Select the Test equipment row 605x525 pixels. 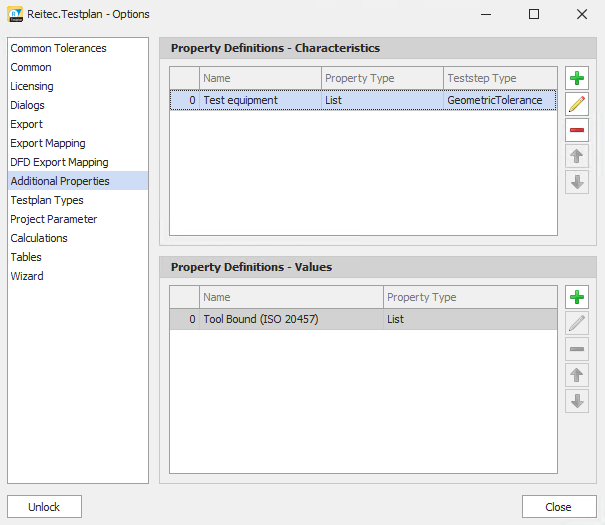click(x=260, y=100)
